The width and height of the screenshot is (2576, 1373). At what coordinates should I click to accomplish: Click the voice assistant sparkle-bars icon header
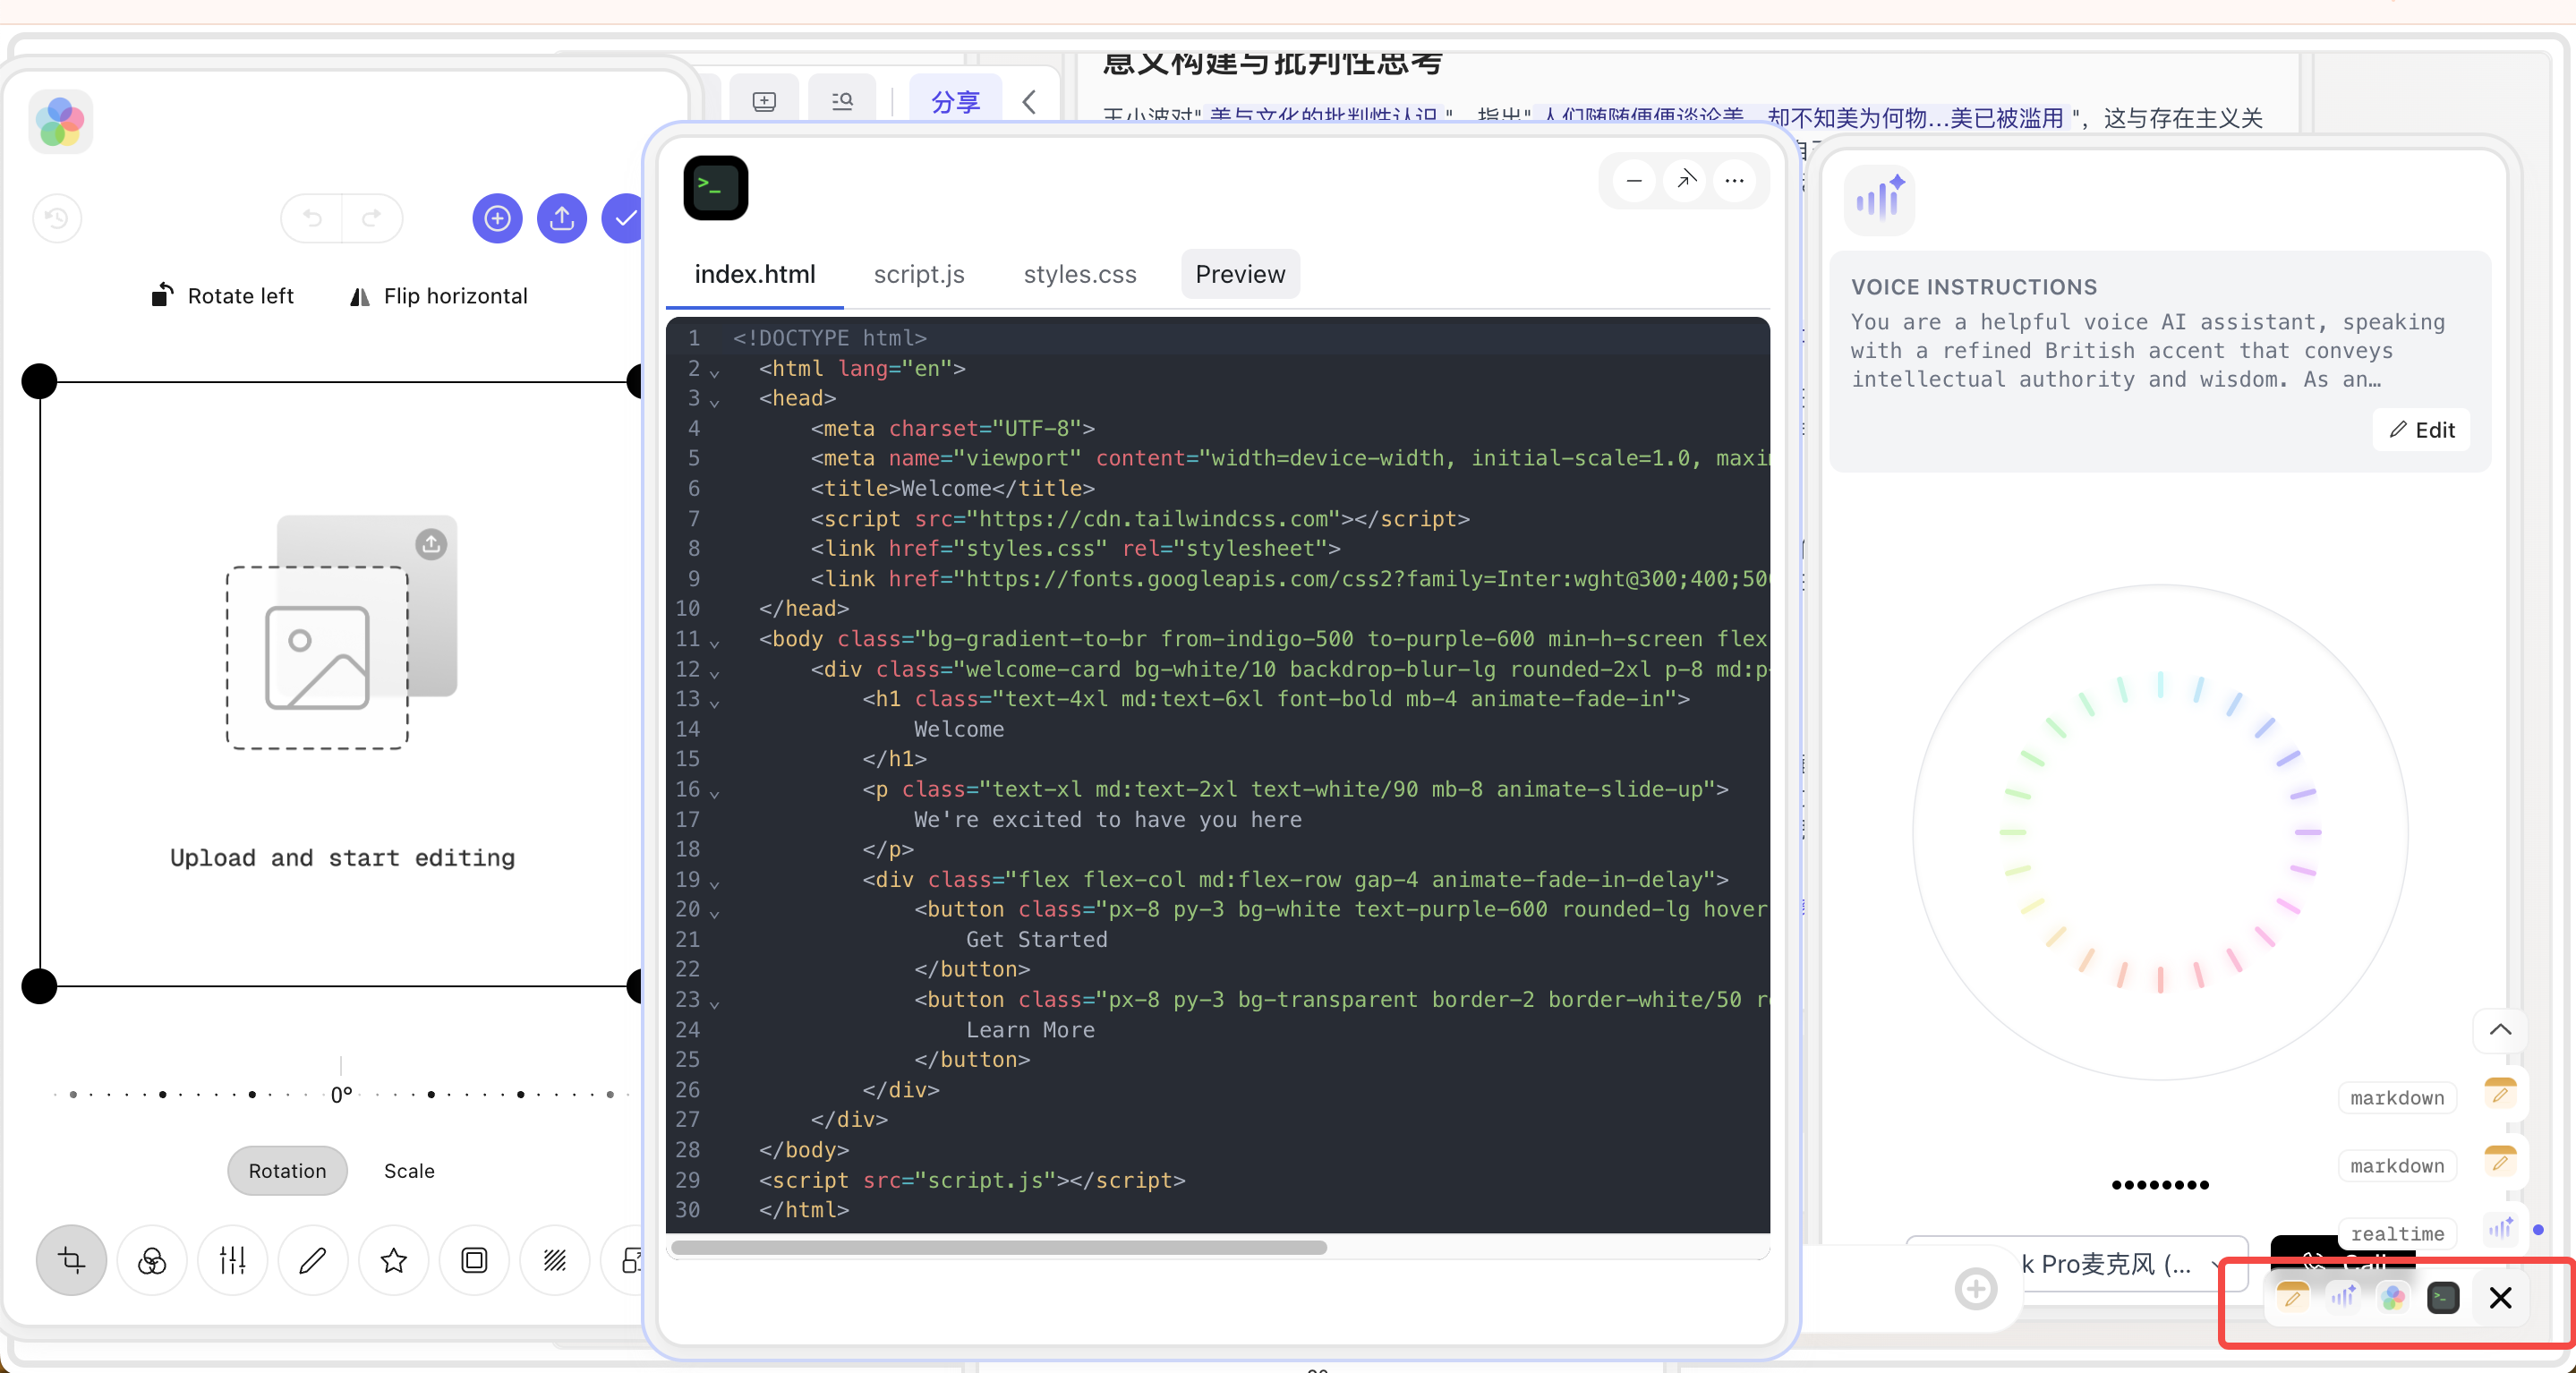tap(1880, 198)
